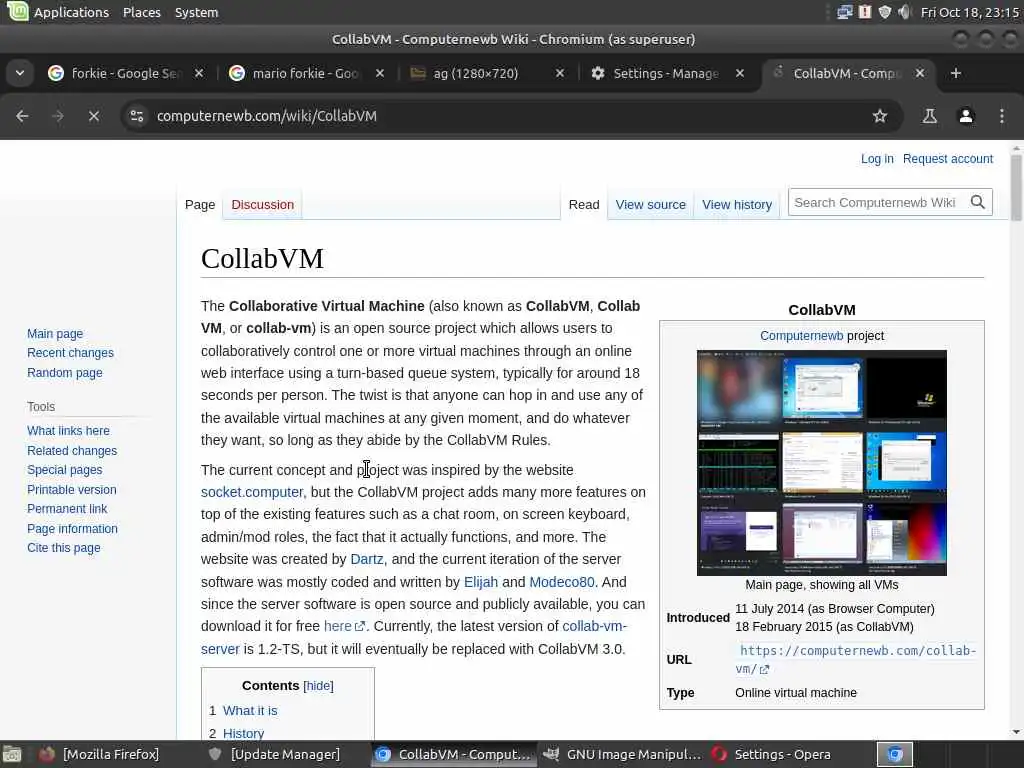This screenshot has height=768, width=1024.
Task: Open the network tray icon
Action: pos(844,12)
